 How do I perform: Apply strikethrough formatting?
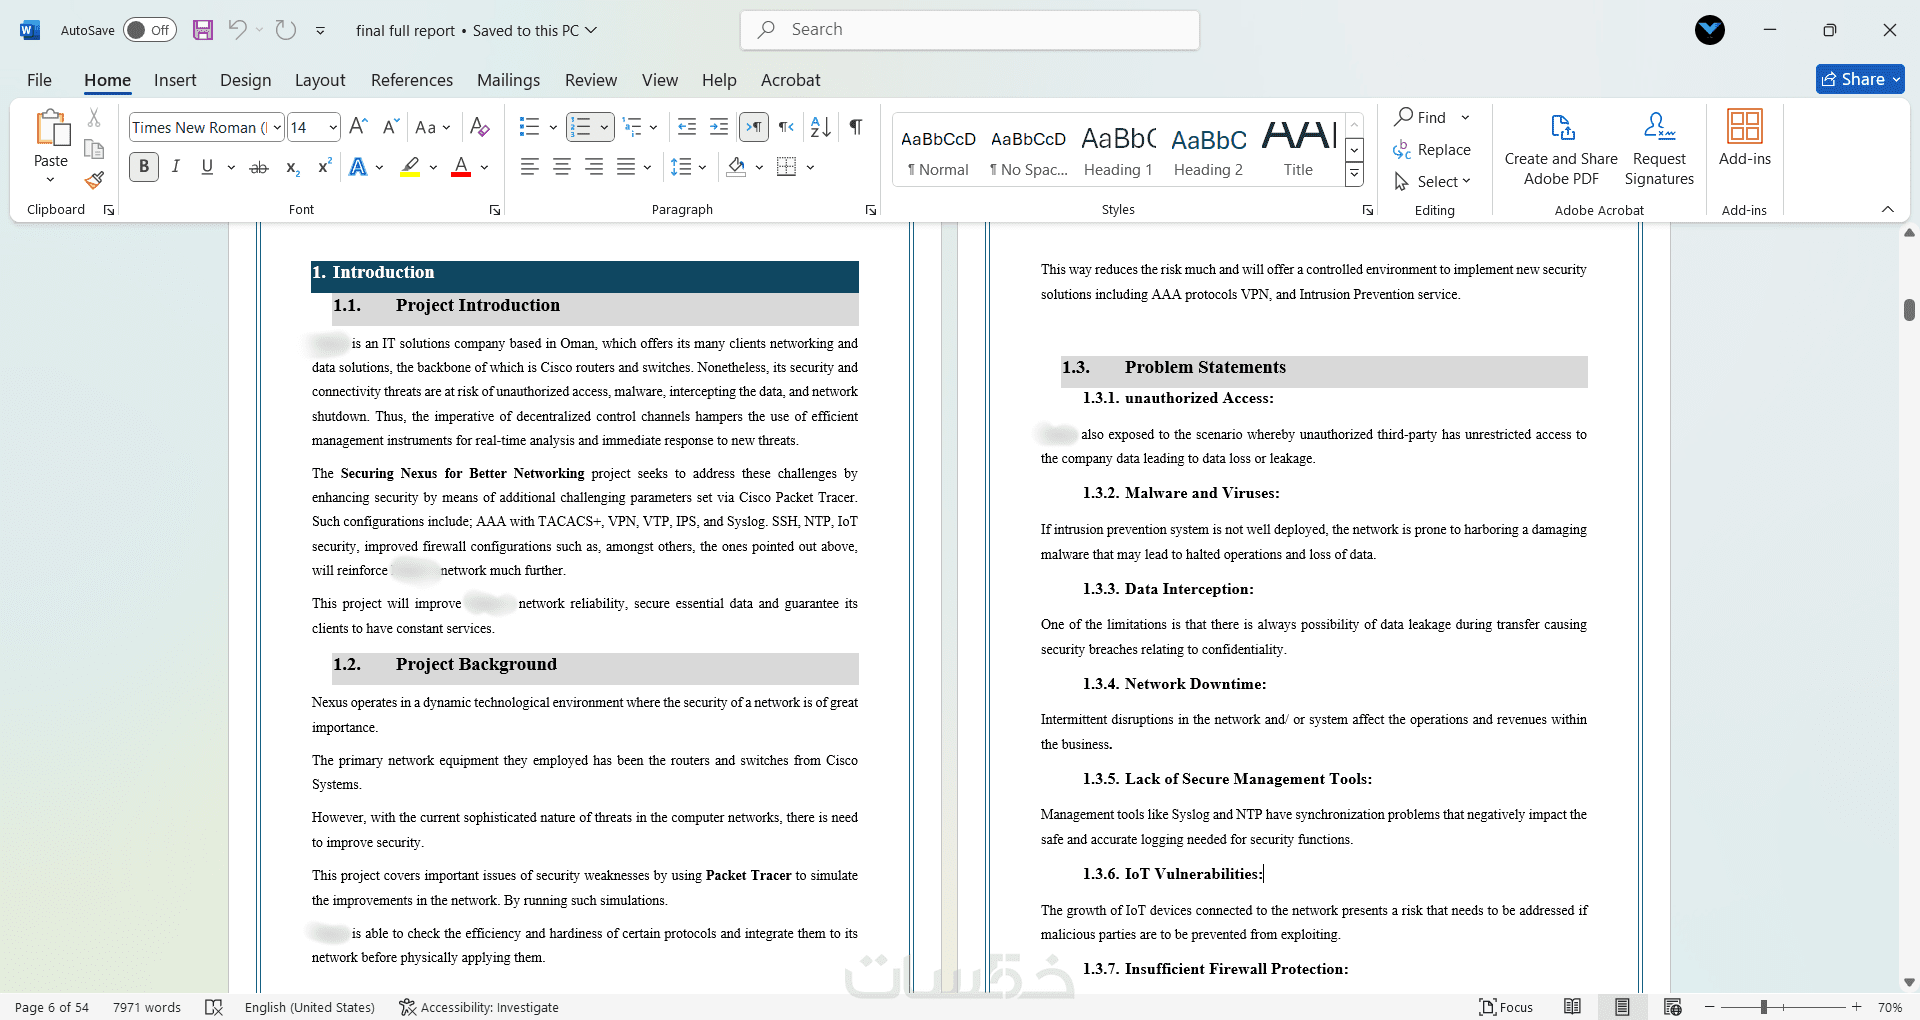[259, 167]
